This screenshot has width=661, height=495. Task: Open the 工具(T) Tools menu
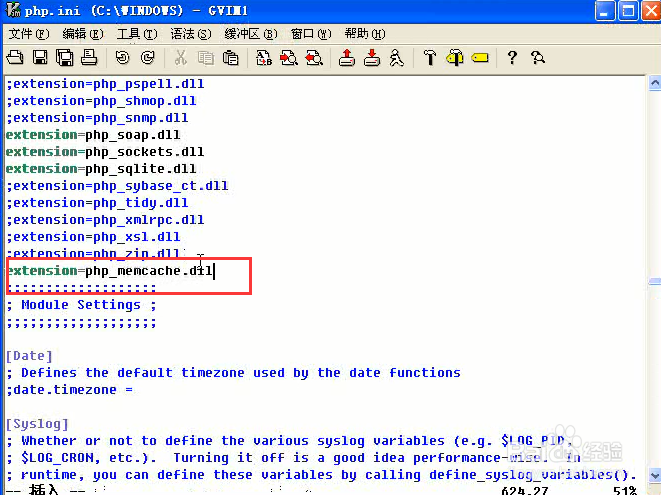click(137, 34)
